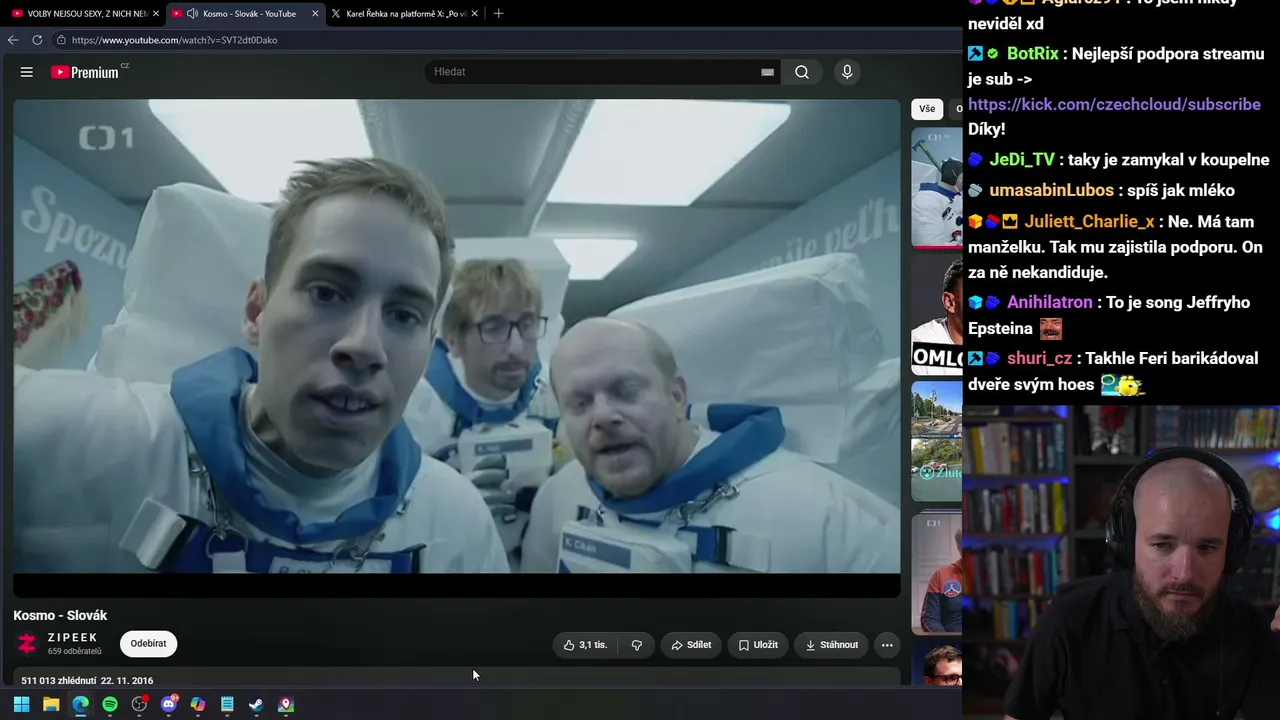Image resolution: width=1280 pixels, height=720 pixels.
Task: Open Steam from the taskbar
Action: coord(256,704)
